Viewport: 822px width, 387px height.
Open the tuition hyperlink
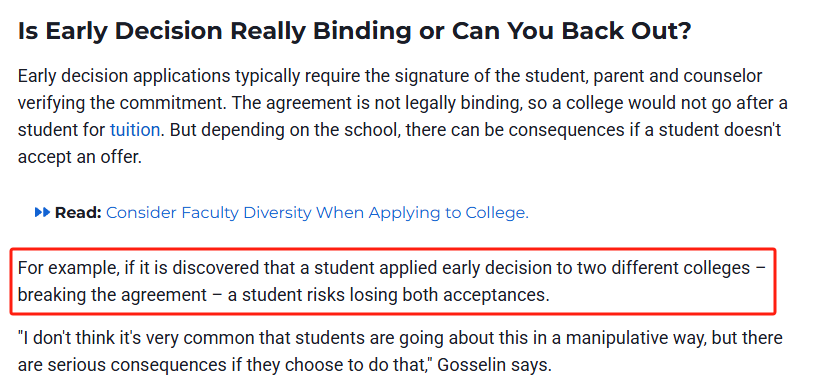(135, 130)
